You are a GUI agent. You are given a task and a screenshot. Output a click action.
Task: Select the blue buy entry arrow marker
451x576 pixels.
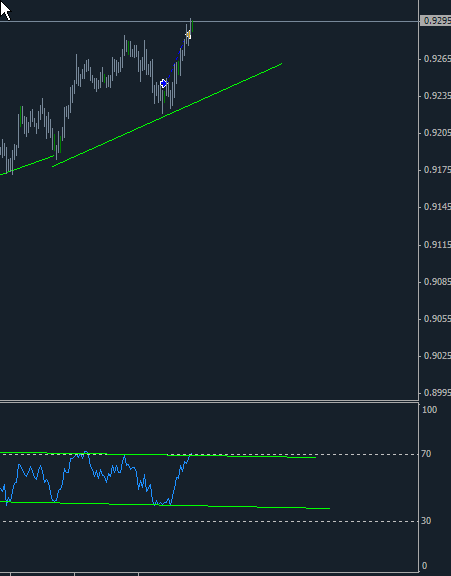pyautogui.click(x=164, y=84)
